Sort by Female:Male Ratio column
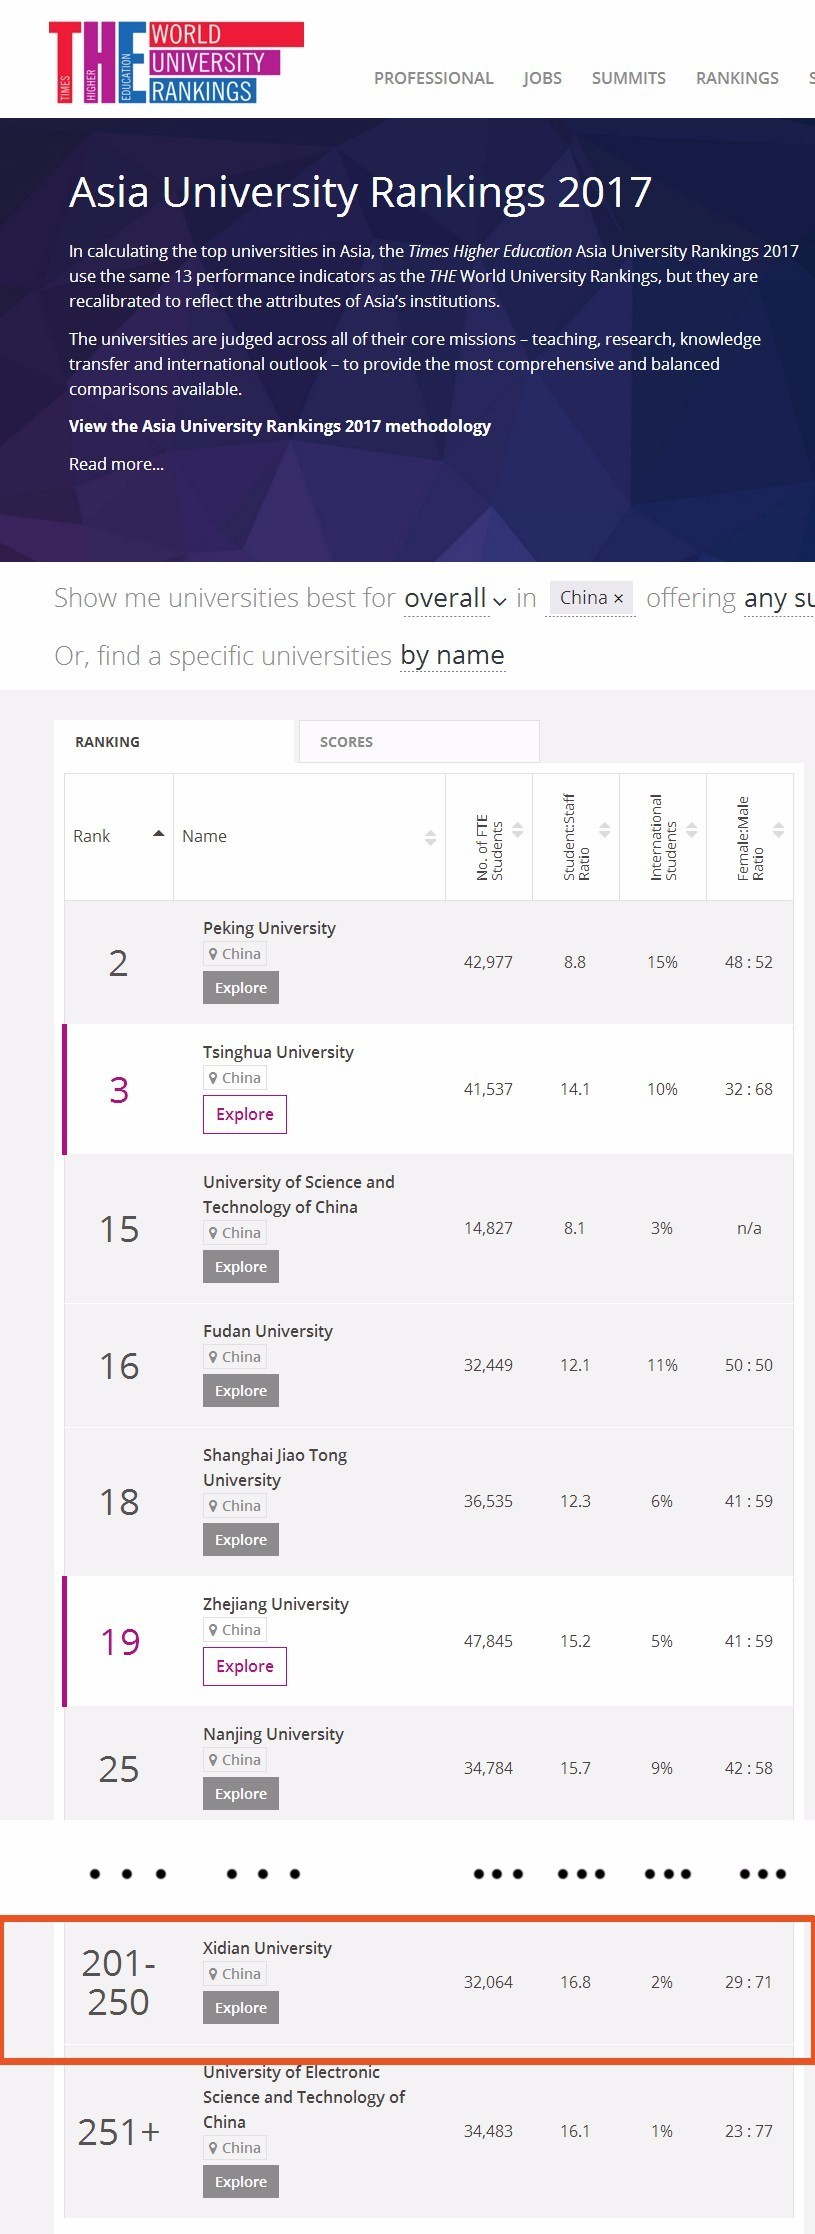The height and width of the screenshot is (2234, 815). click(778, 830)
